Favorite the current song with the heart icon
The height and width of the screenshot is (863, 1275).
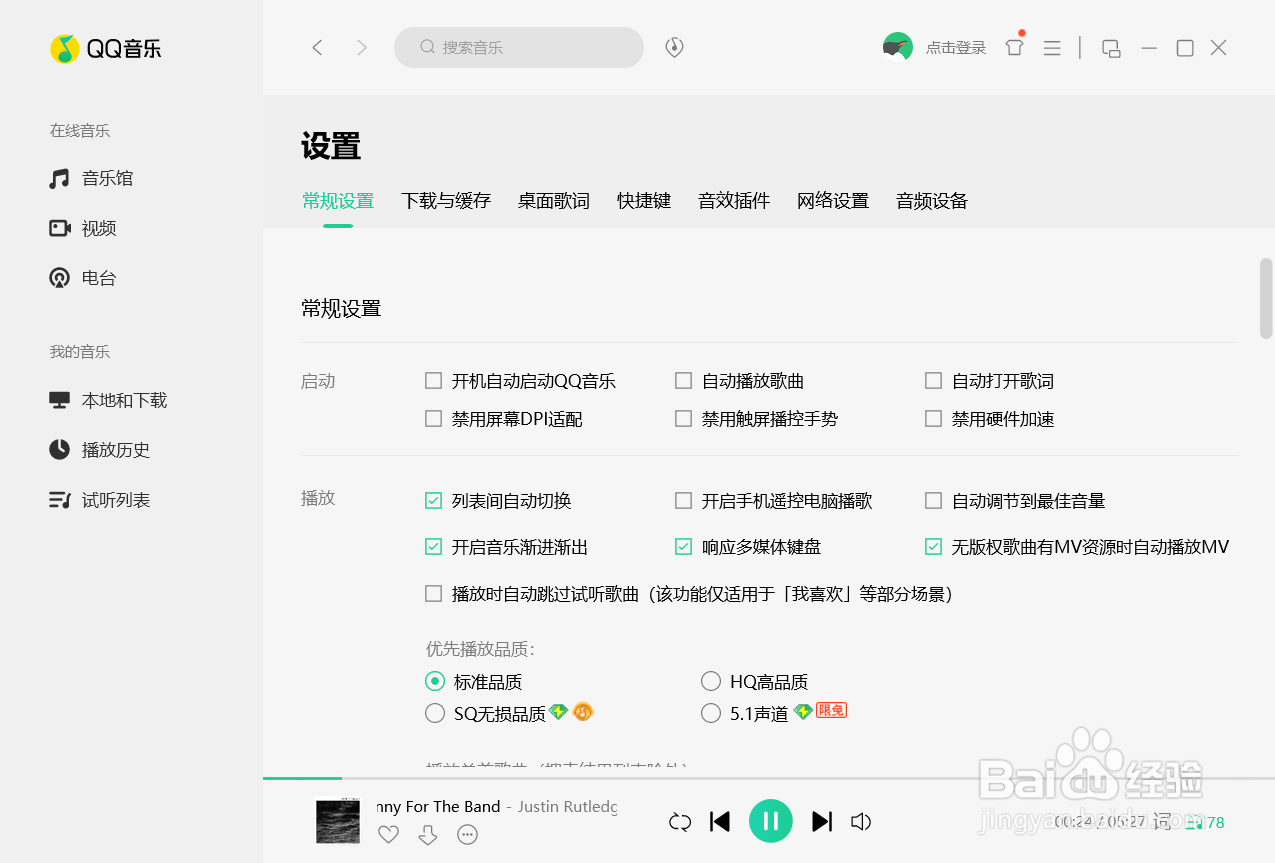388,833
